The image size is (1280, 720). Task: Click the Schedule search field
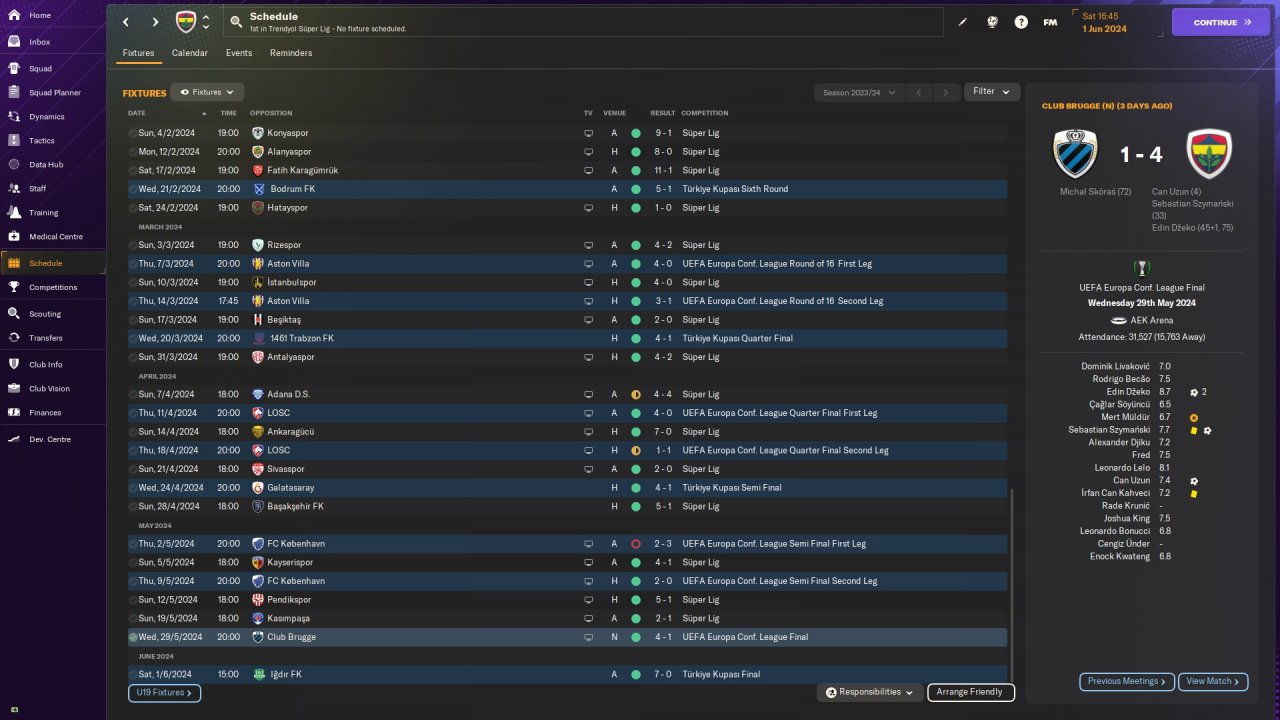pos(583,22)
